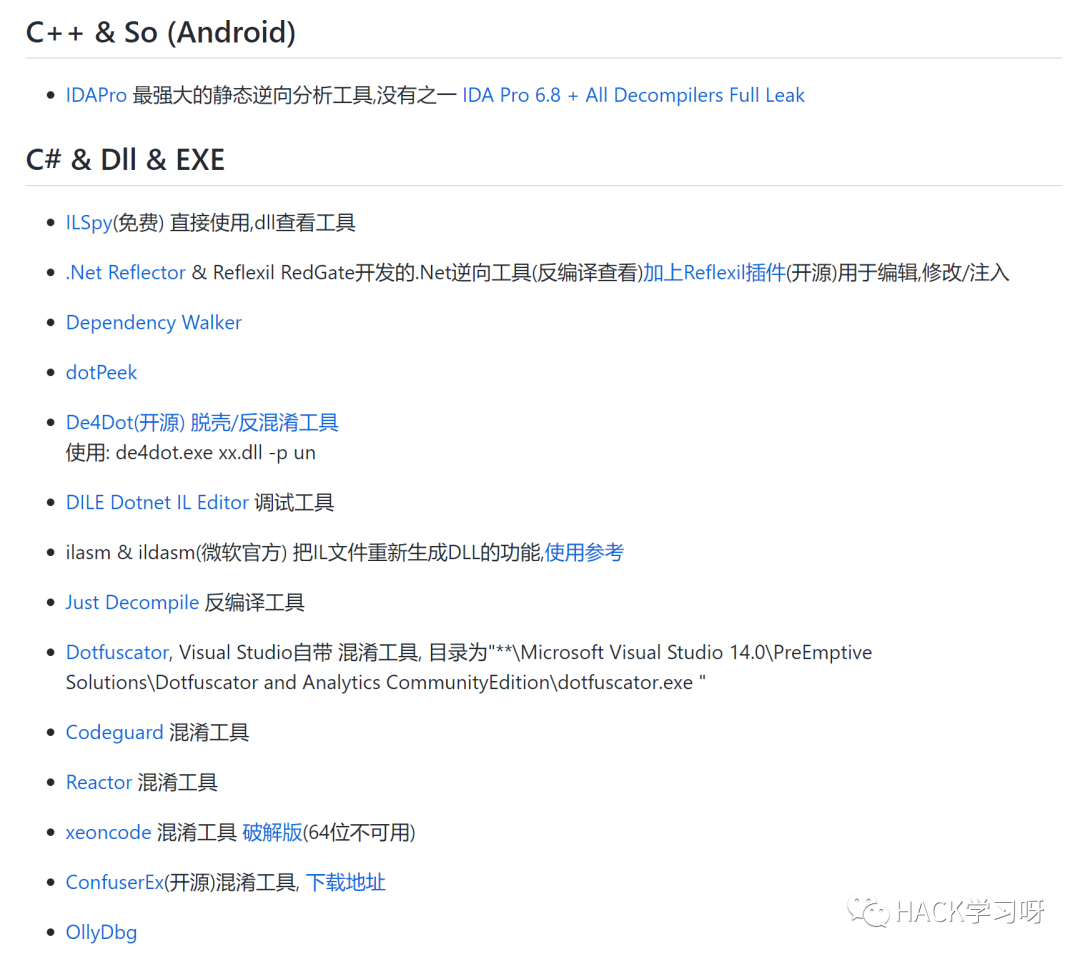The image size is (1080, 959).
Task: Select the C# & Dll & EXE heading
Action: click(125, 160)
